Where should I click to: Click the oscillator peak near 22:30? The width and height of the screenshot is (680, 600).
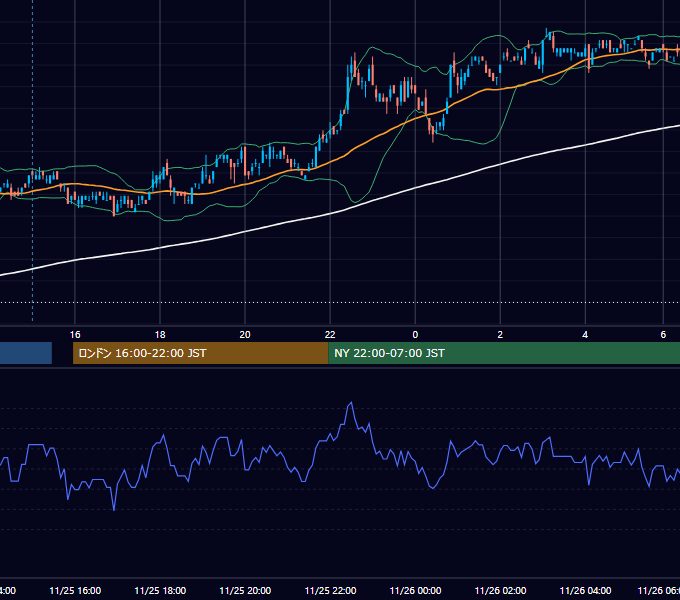tap(351, 403)
